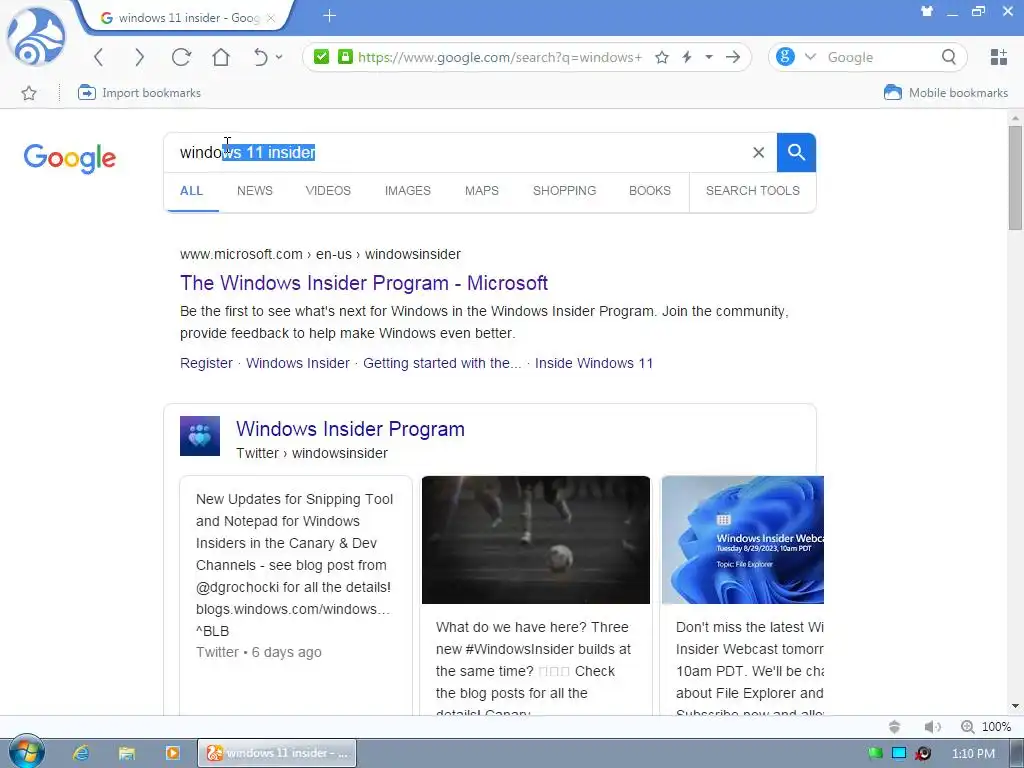Open Mobile bookmarks folder
Screen dimensions: 1024x768
pyautogui.click(x=946, y=93)
